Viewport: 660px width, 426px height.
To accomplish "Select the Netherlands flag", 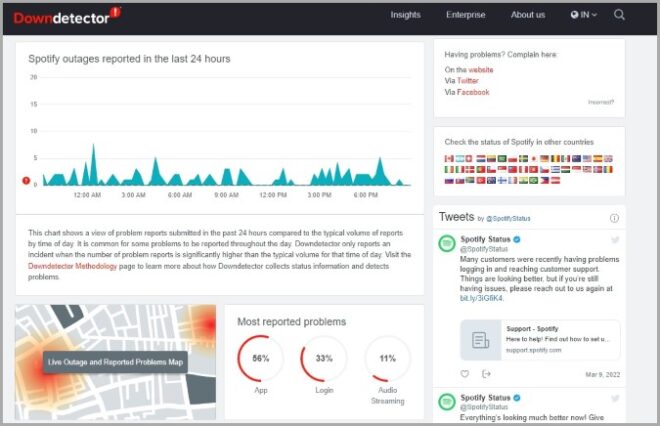I will 481,159.
